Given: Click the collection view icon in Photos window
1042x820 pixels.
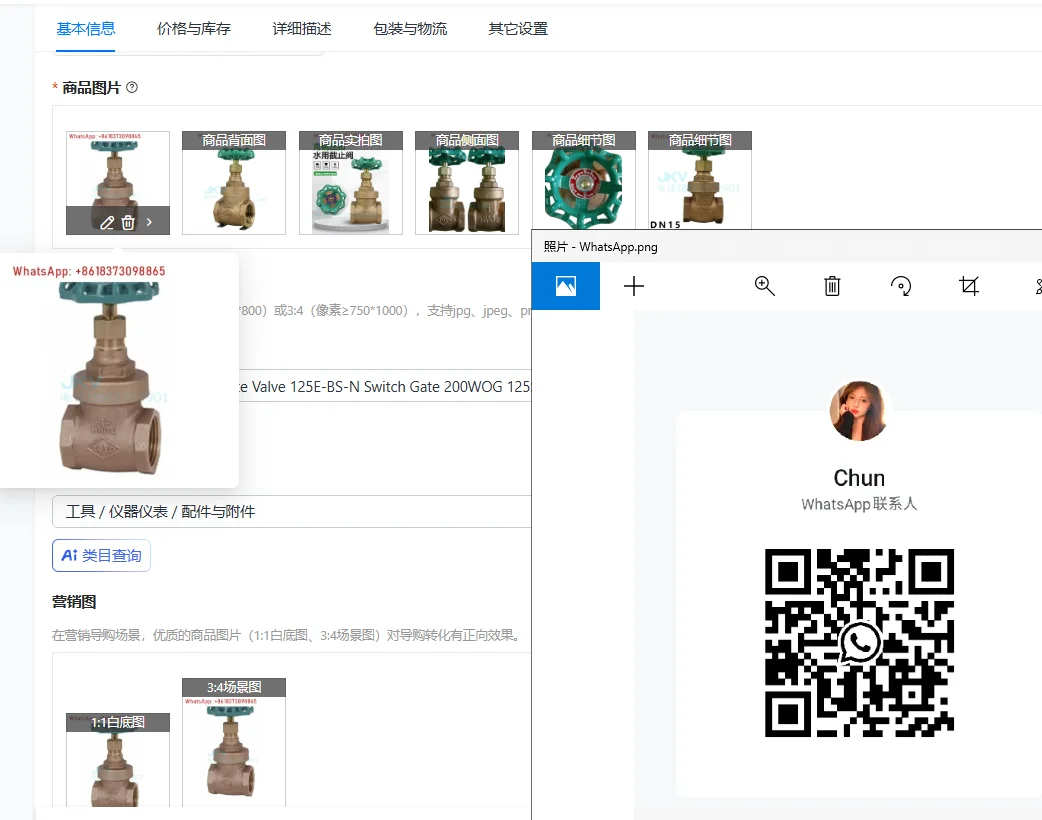Looking at the screenshot, I should (566, 286).
